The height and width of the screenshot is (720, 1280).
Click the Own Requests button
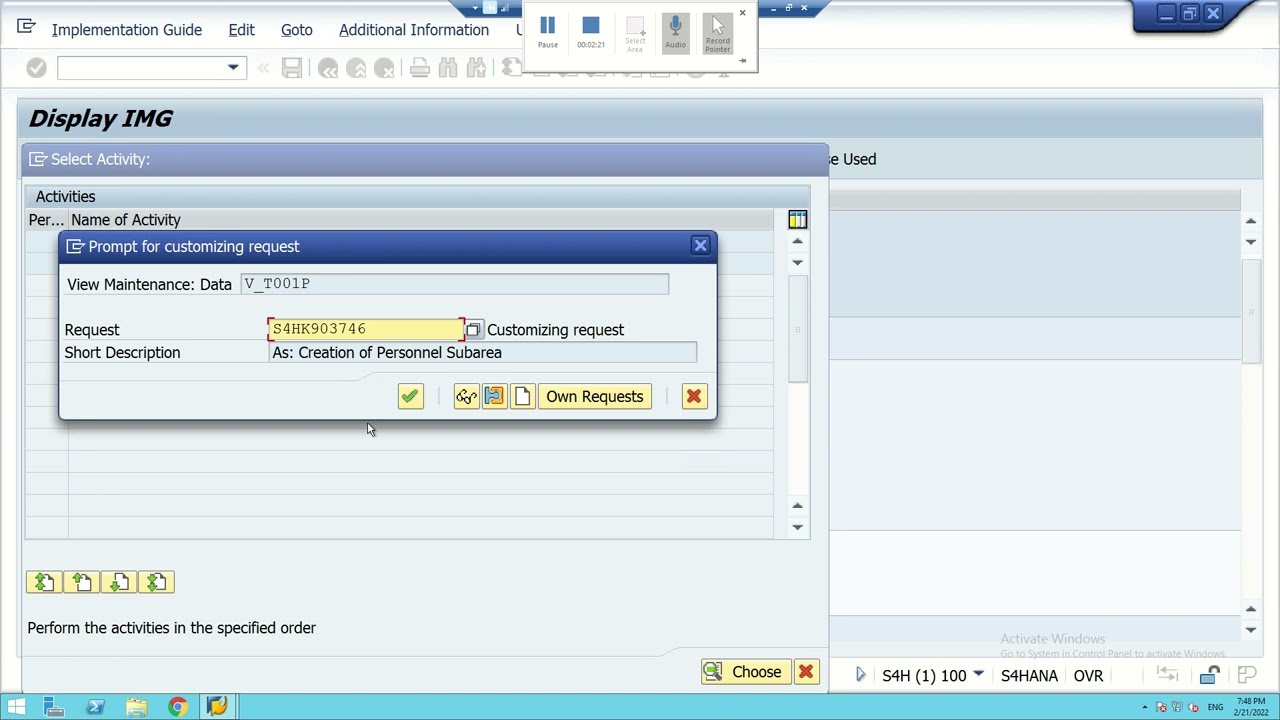pos(595,397)
